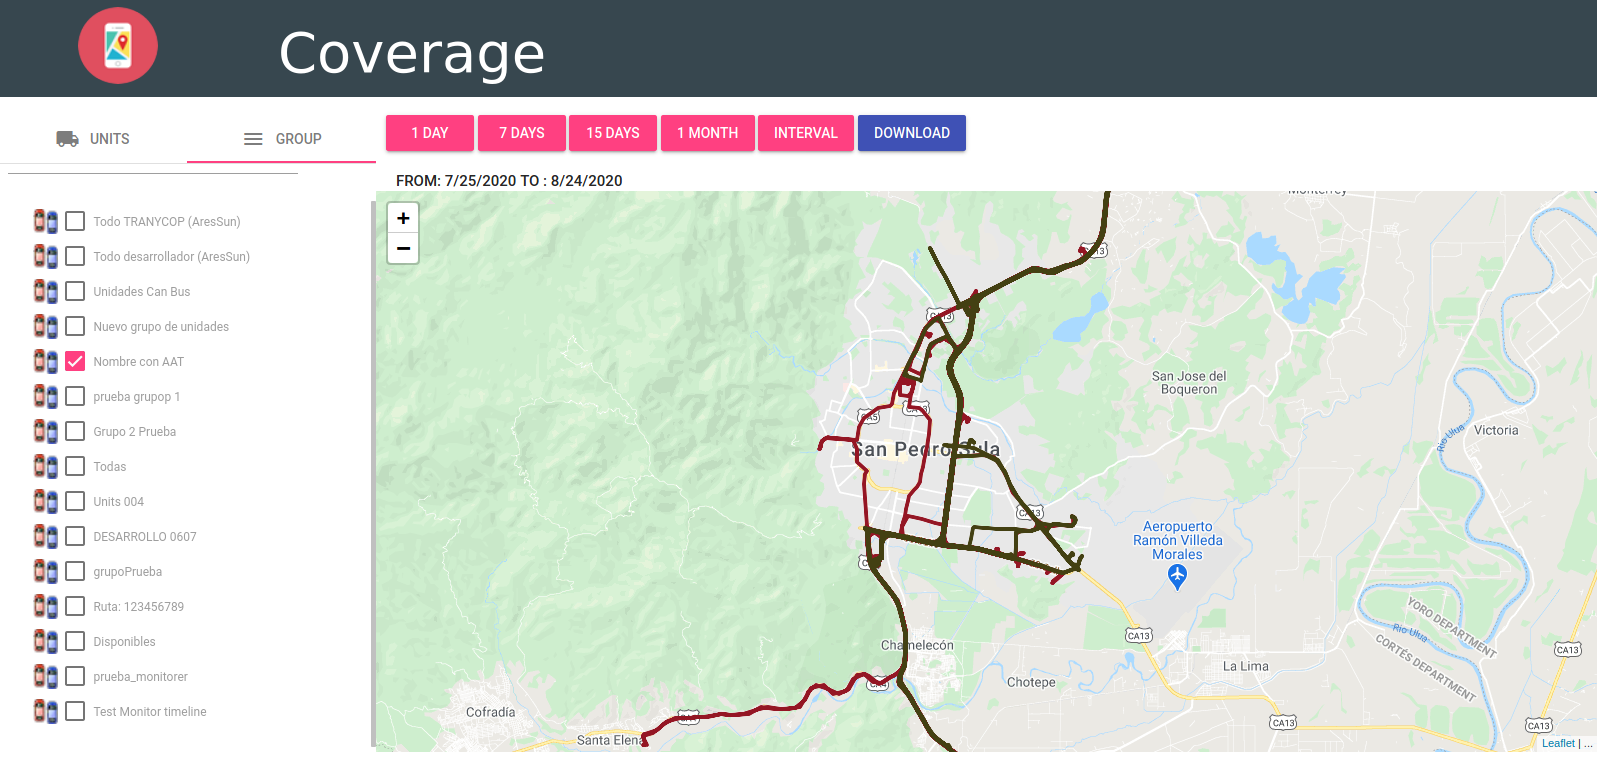Viewport: 1597px width, 760px height.
Task: Click the hamburger icon beside GROUP
Action: 254,139
